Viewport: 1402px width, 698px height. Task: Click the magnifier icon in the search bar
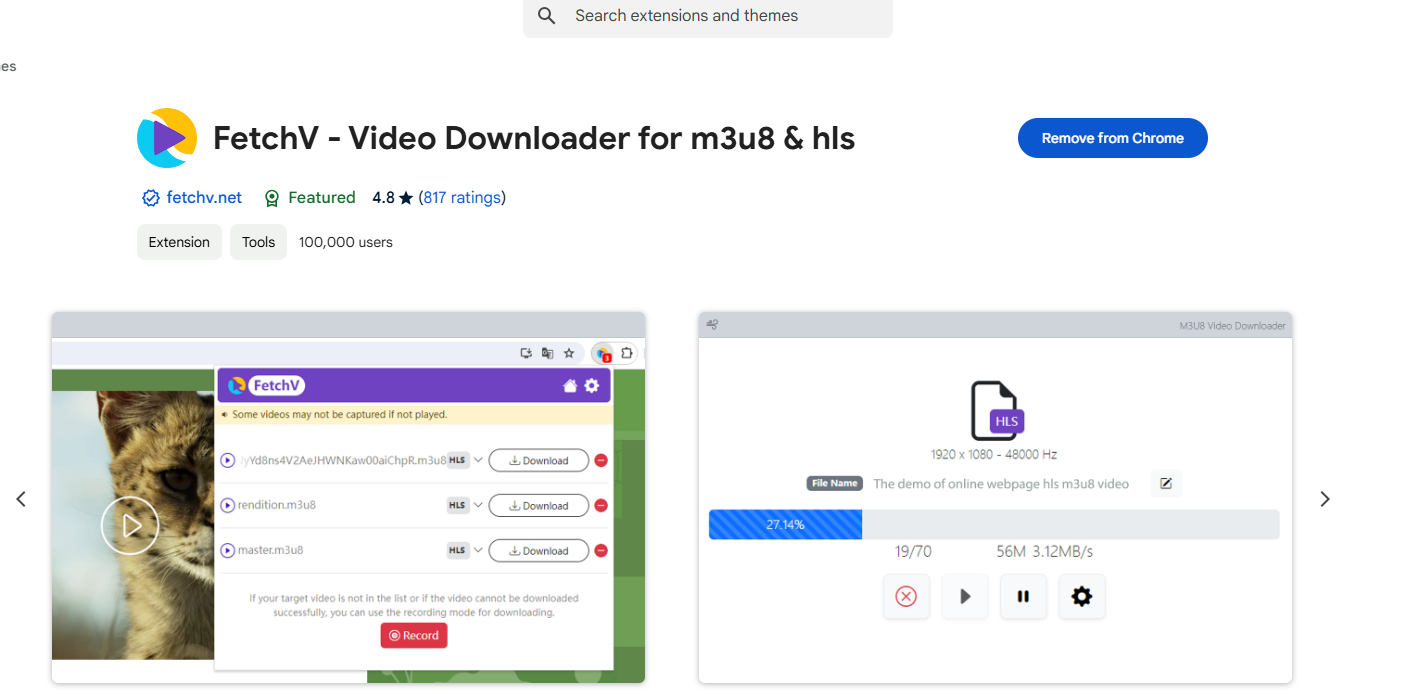click(x=546, y=16)
